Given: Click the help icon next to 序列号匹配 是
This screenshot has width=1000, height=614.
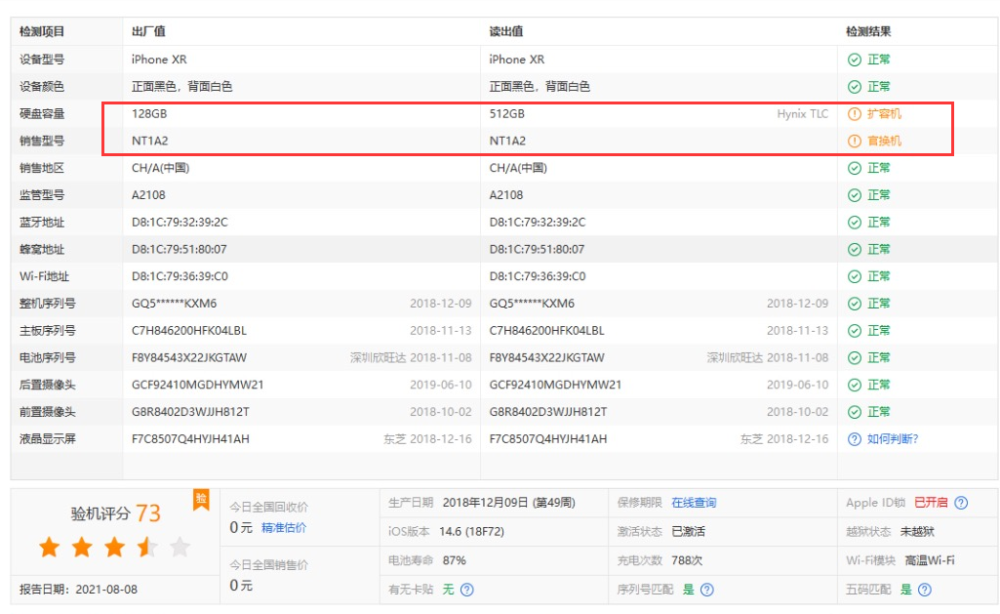Looking at the screenshot, I should point(707,590).
